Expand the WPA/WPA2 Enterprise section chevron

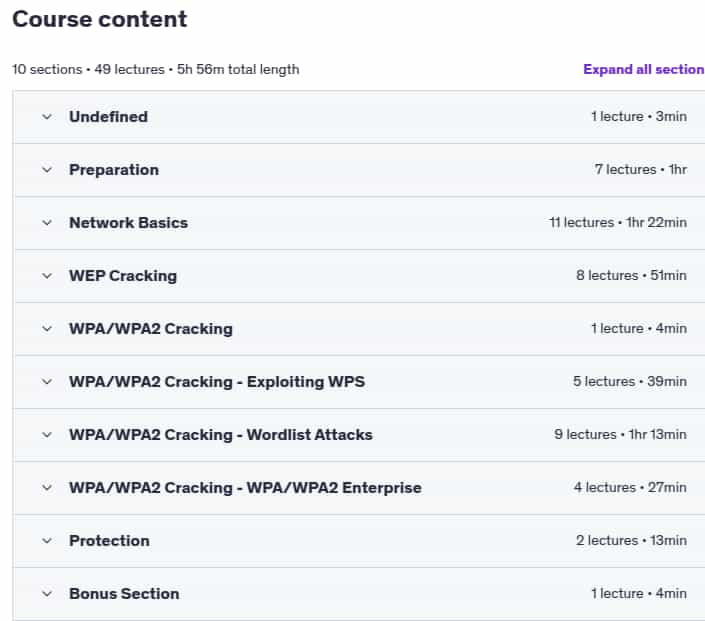[x=47, y=488]
